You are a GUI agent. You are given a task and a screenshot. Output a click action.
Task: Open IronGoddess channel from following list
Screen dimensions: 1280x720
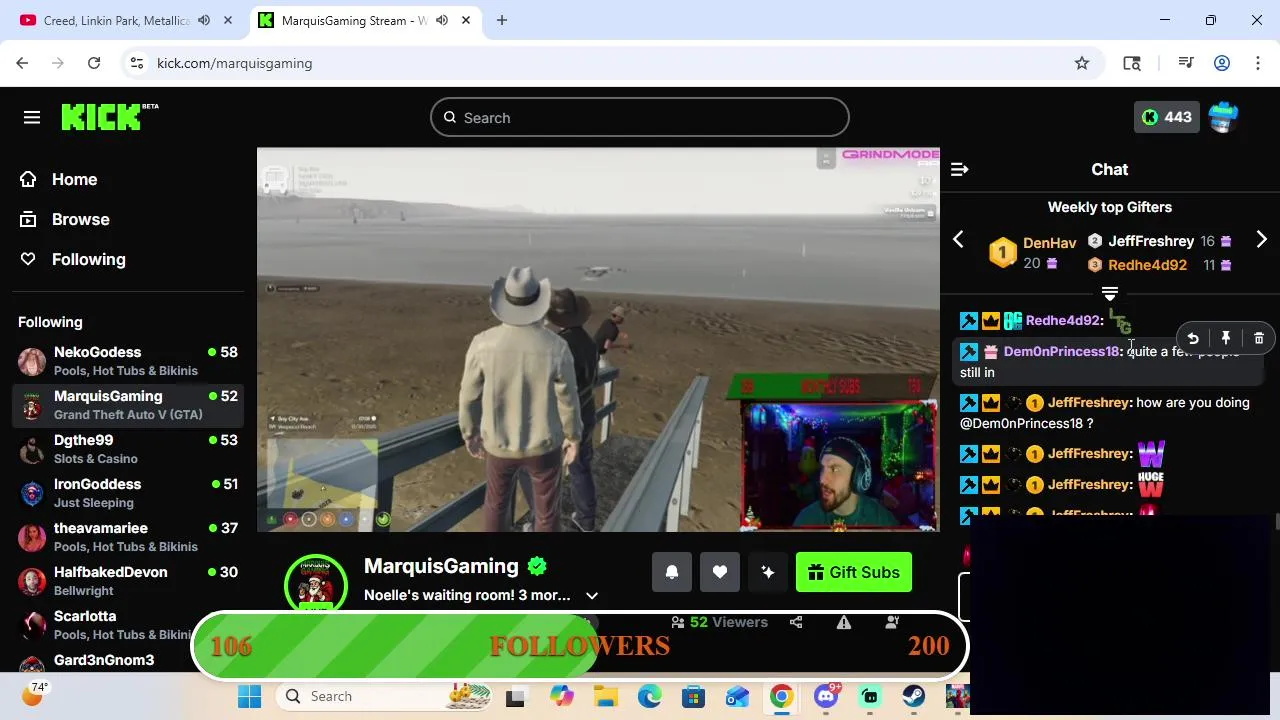[x=128, y=493]
